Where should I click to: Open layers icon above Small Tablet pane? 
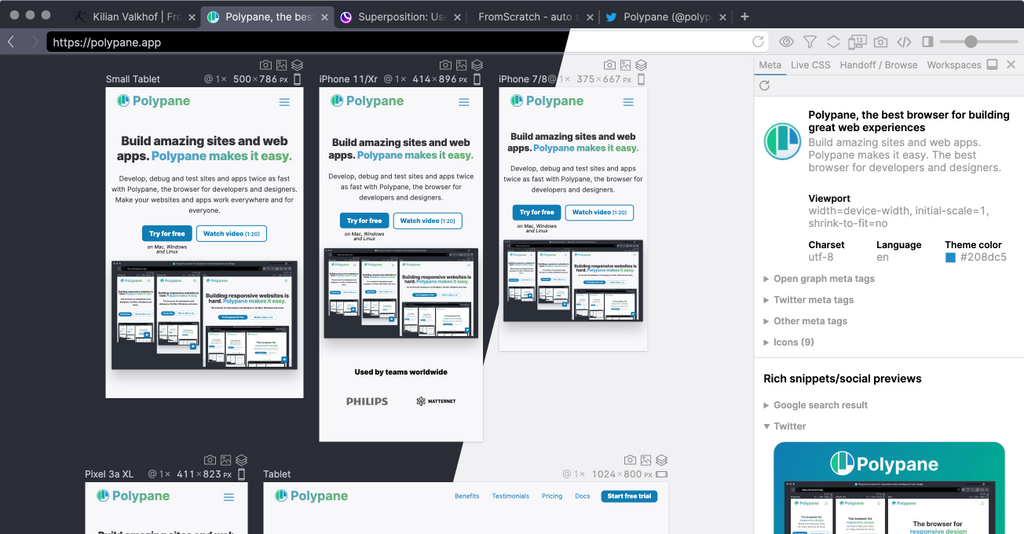click(297, 65)
